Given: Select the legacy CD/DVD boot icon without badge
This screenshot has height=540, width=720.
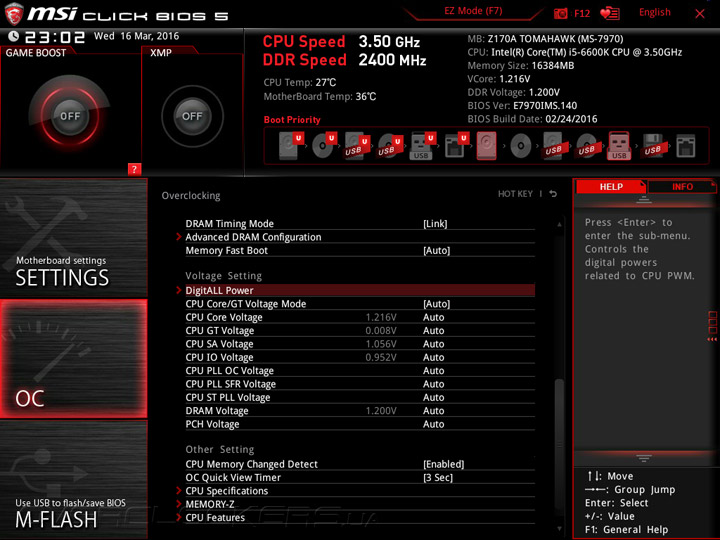Looking at the screenshot, I should [521, 146].
